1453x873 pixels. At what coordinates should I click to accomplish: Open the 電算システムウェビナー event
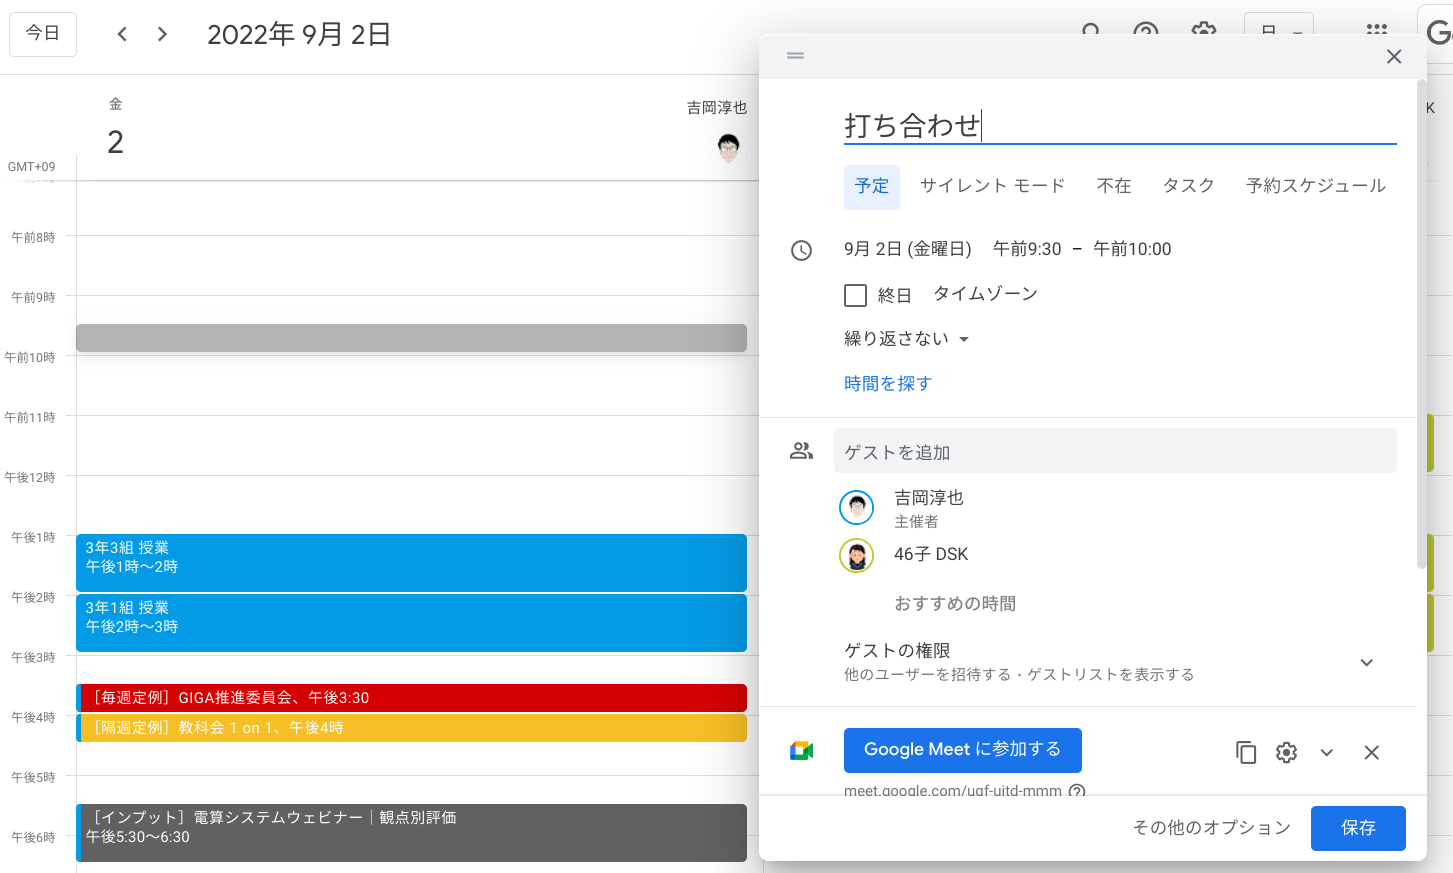point(412,833)
